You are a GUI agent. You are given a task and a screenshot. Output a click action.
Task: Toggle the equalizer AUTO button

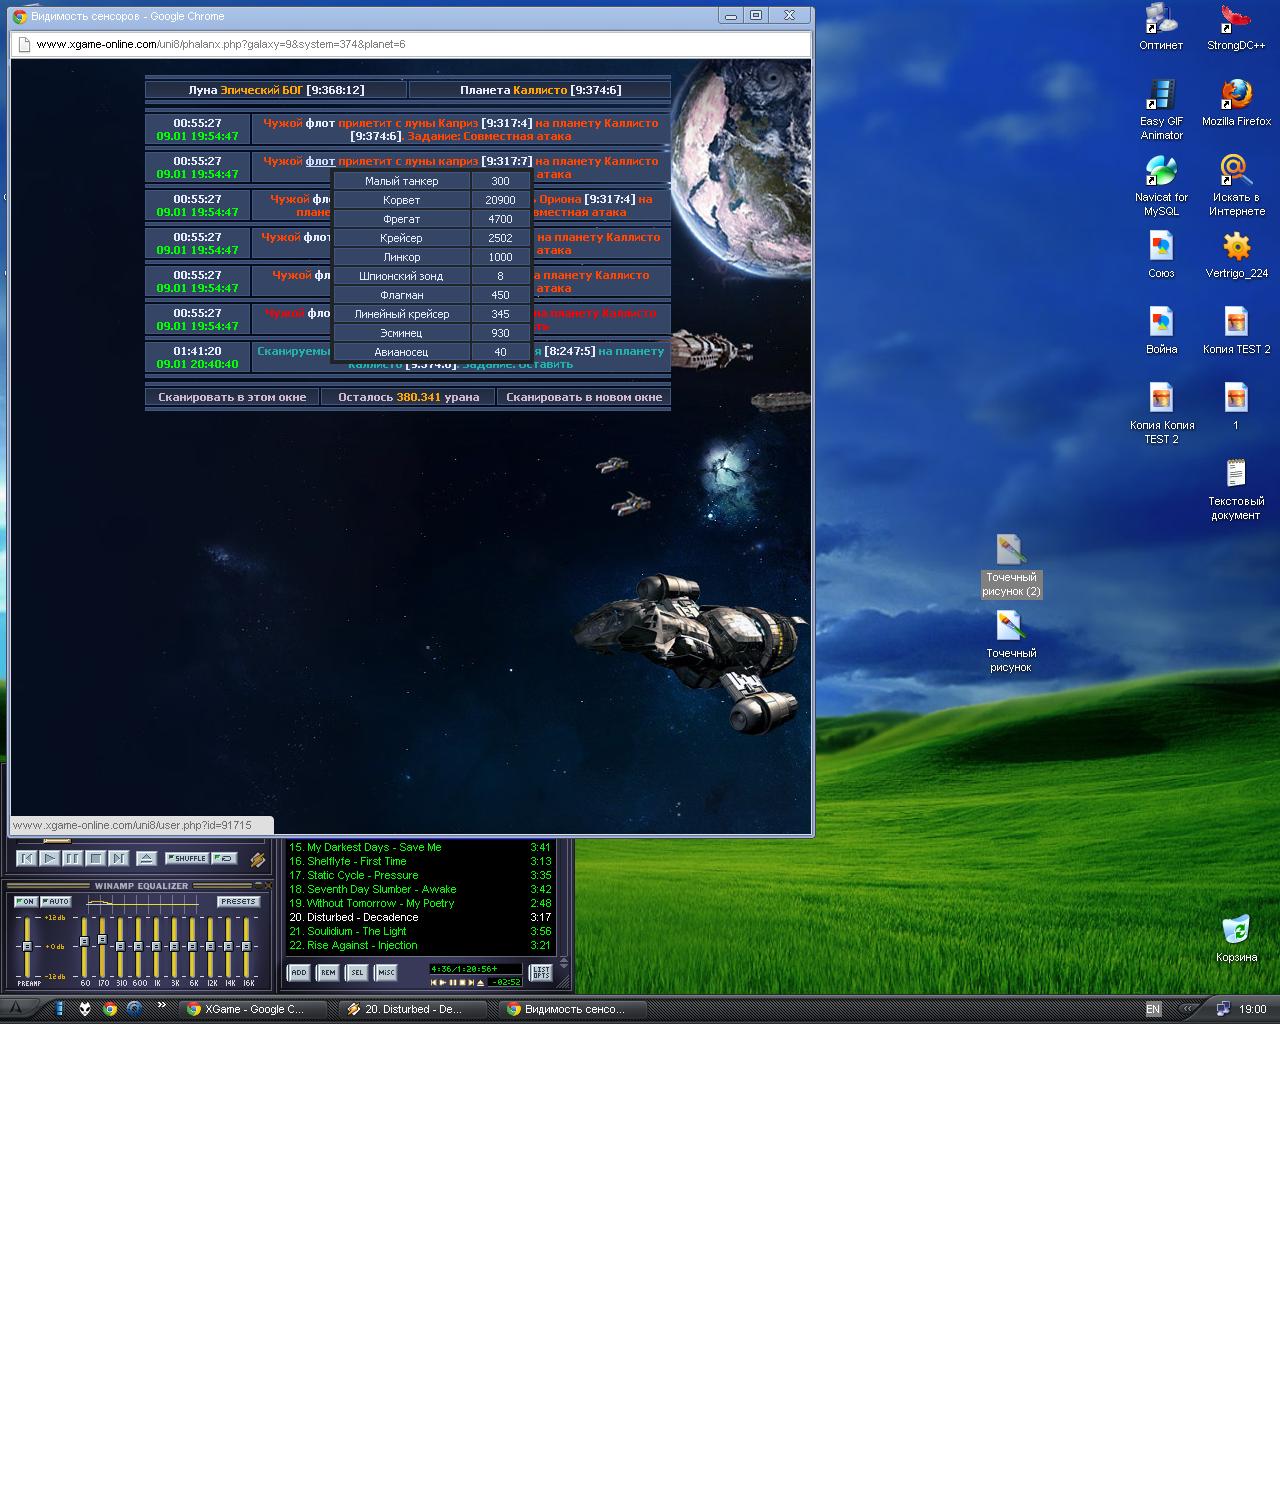[x=56, y=902]
